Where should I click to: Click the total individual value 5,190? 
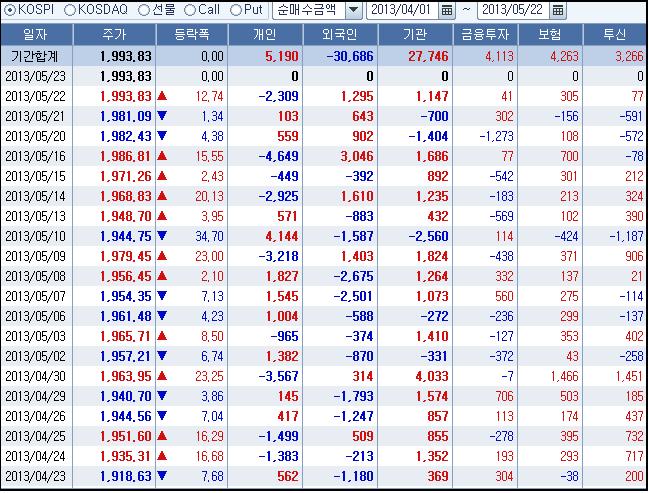282,56
